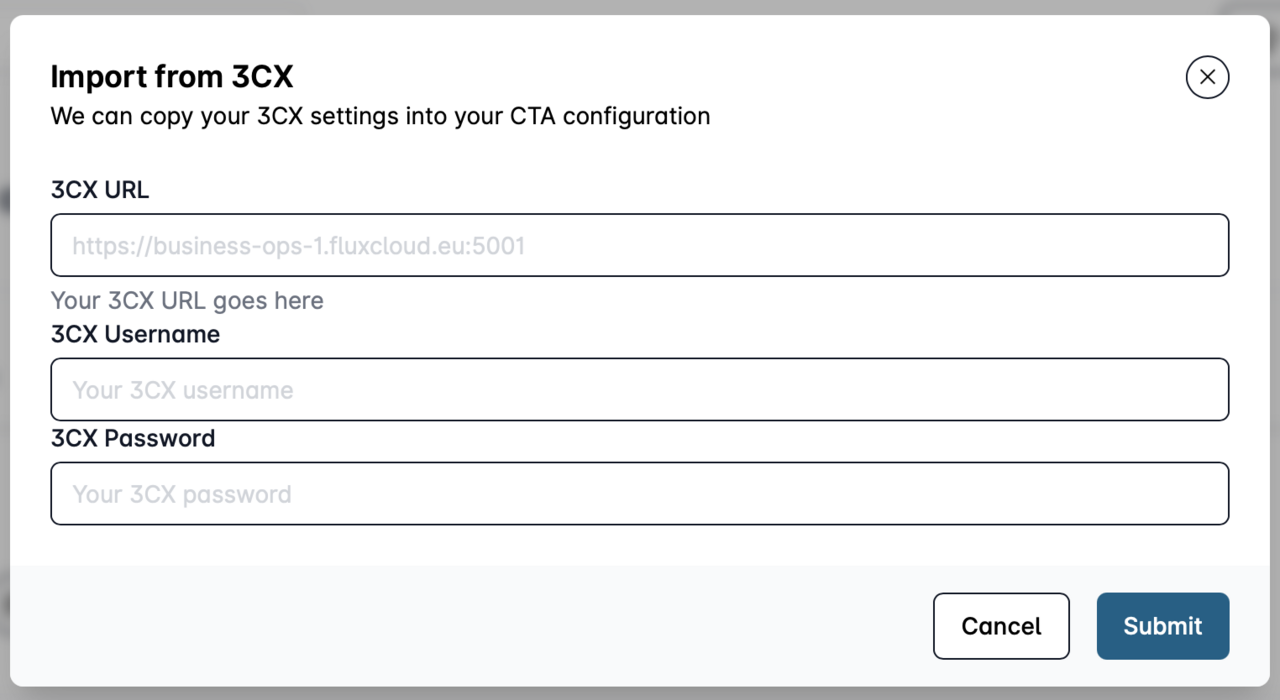Image resolution: width=1280 pixels, height=700 pixels.
Task: Submit the 3CX import form
Action: (x=1162, y=626)
